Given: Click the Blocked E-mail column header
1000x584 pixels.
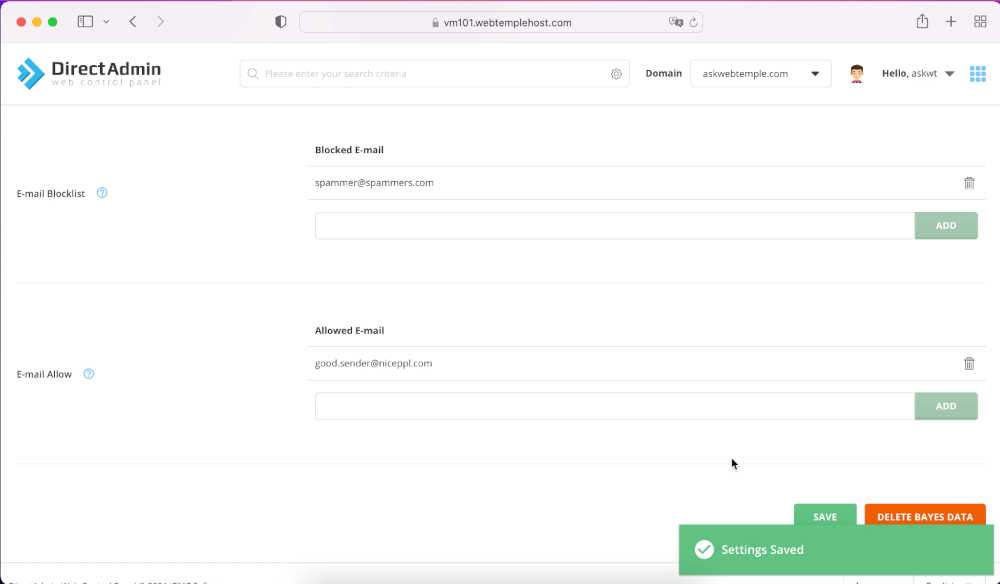Looking at the screenshot, I should pyautogui.click(x=349, y=150).
